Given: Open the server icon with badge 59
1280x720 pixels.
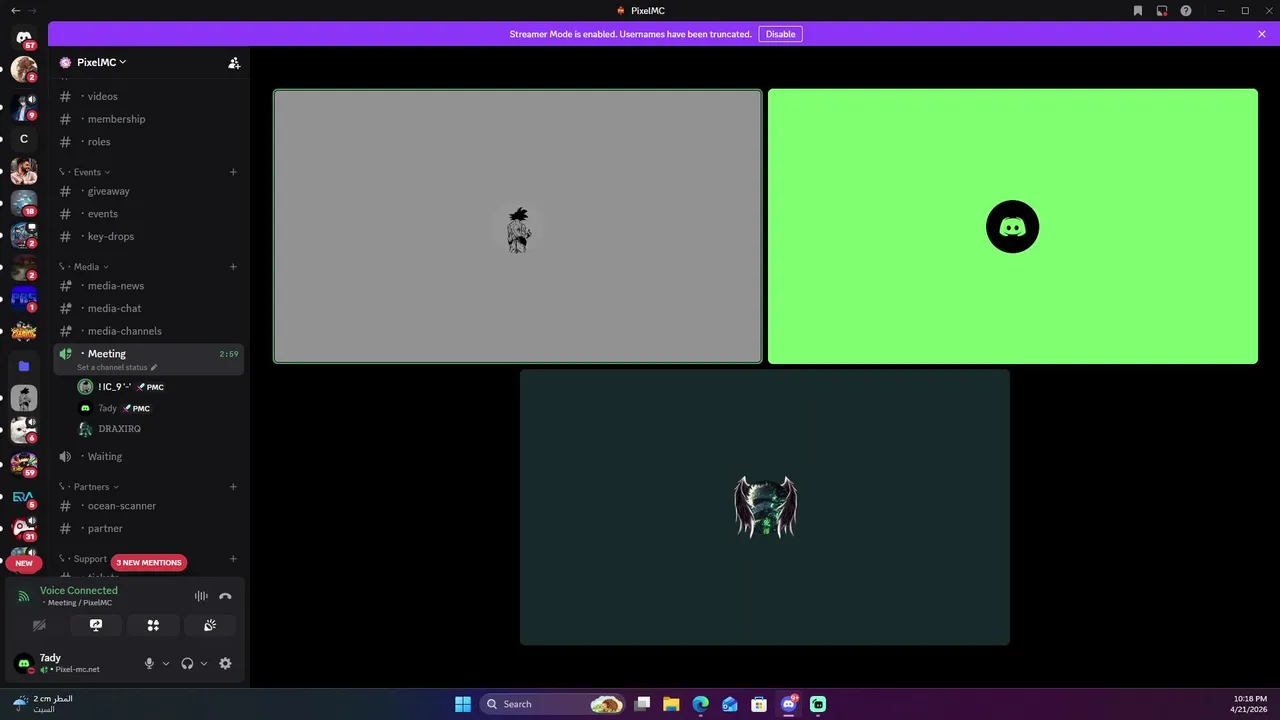Looking at the screenshot, I should pos(24,463).
